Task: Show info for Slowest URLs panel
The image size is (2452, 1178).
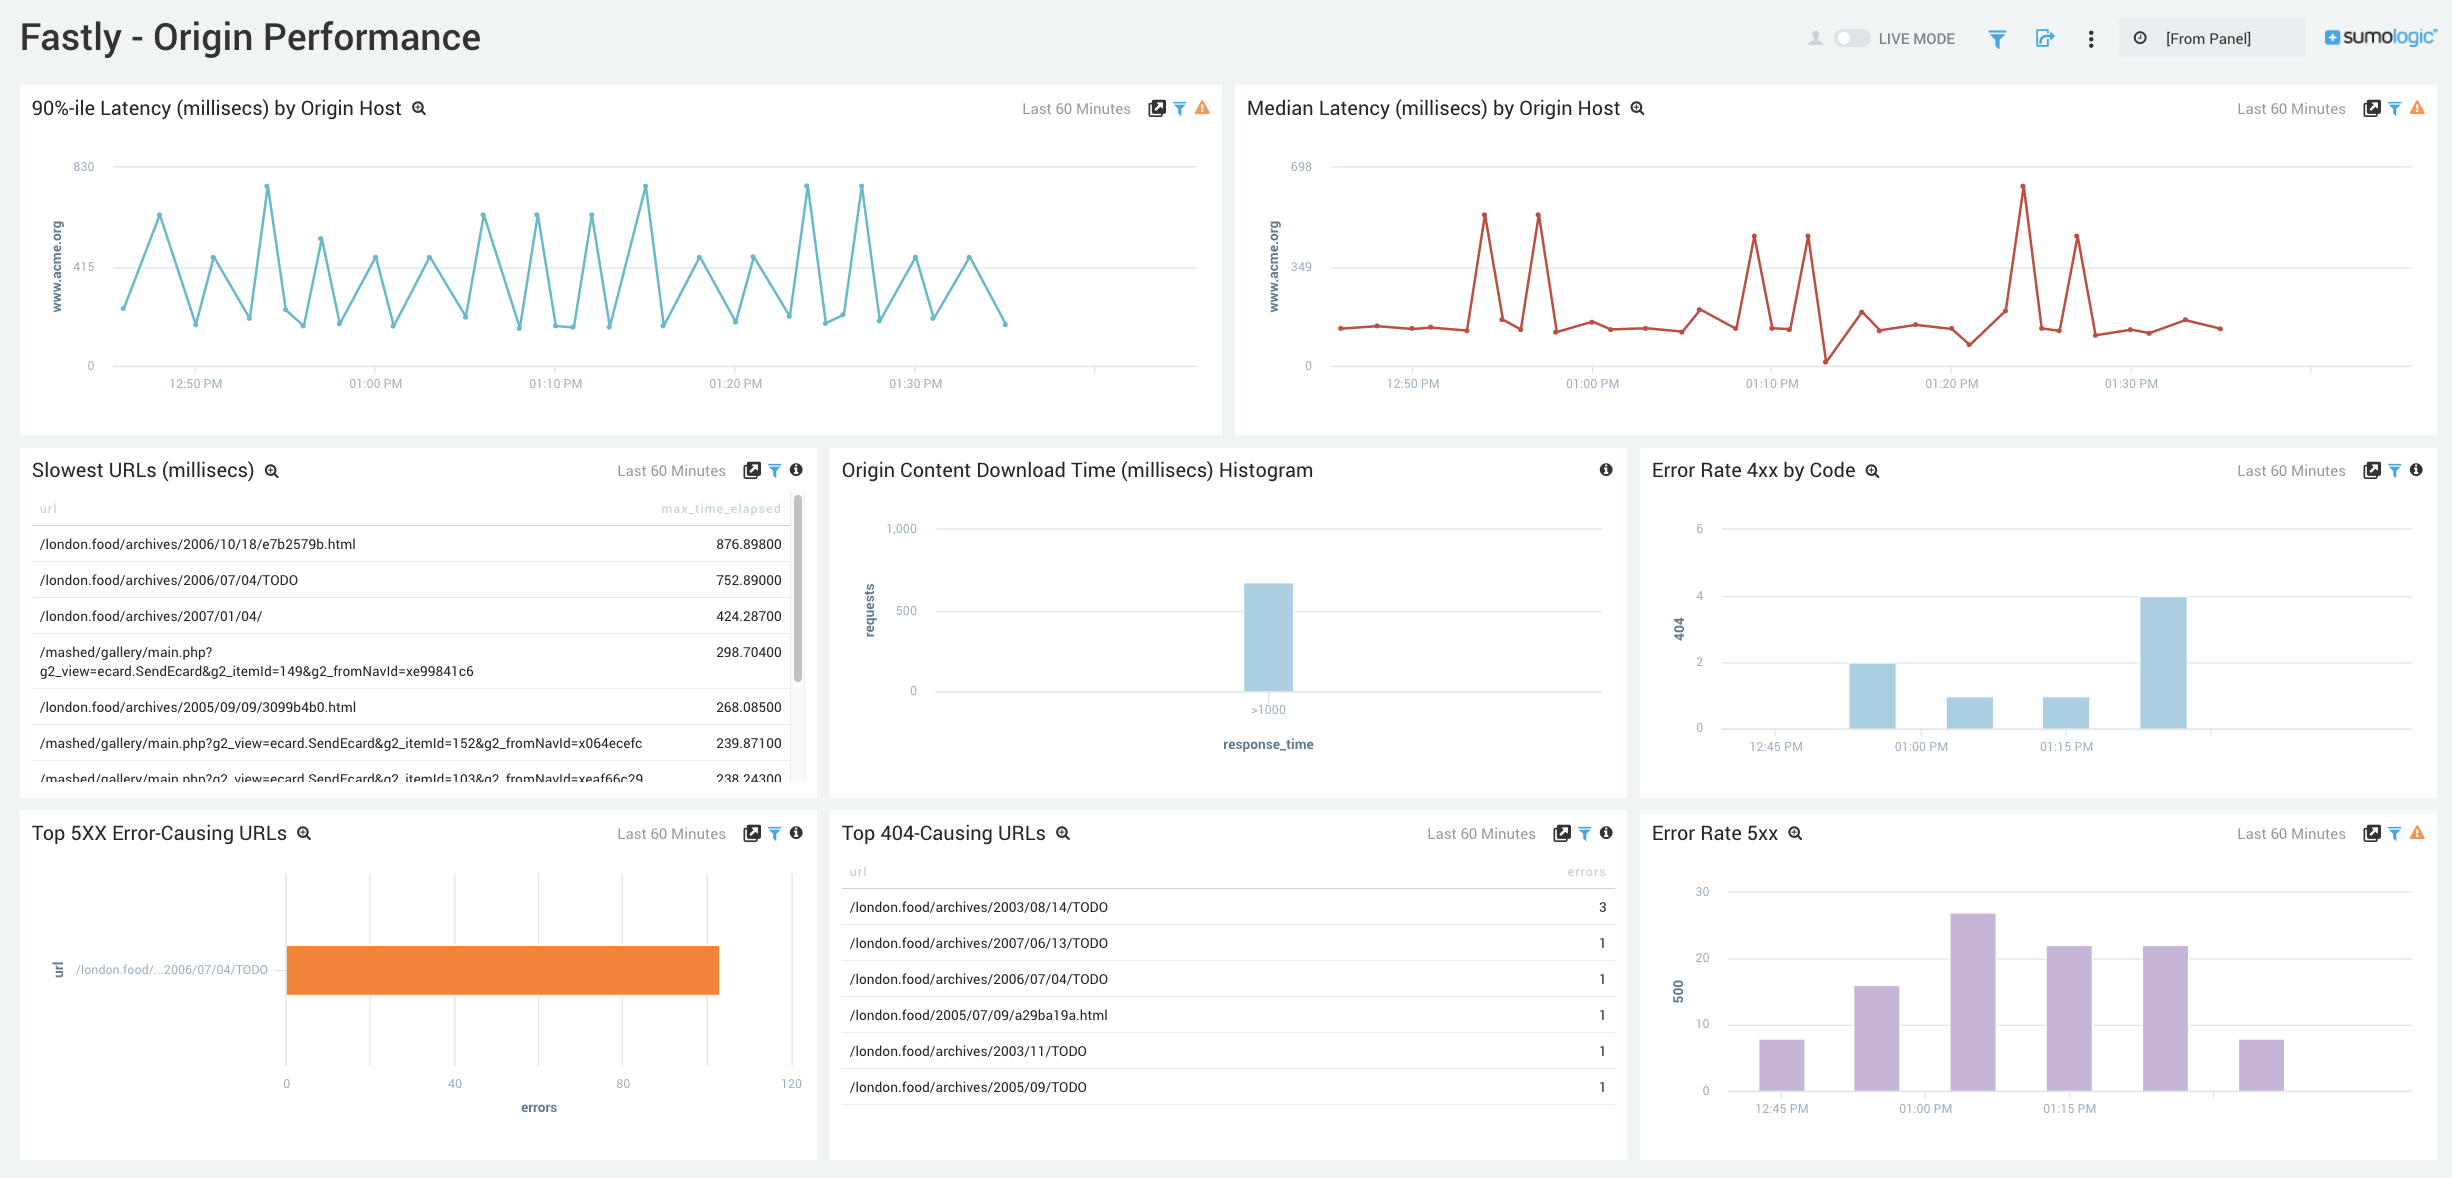Action: coord(796,470)
